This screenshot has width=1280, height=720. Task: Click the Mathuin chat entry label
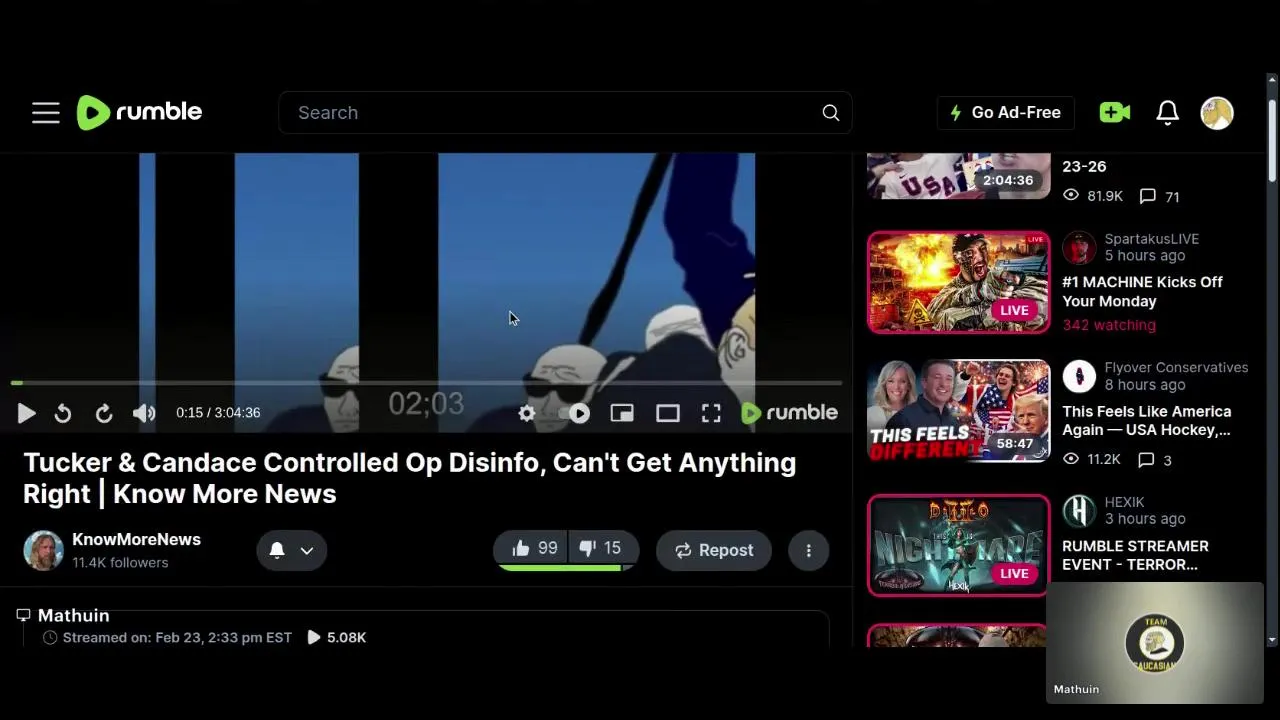coord(73,616)
